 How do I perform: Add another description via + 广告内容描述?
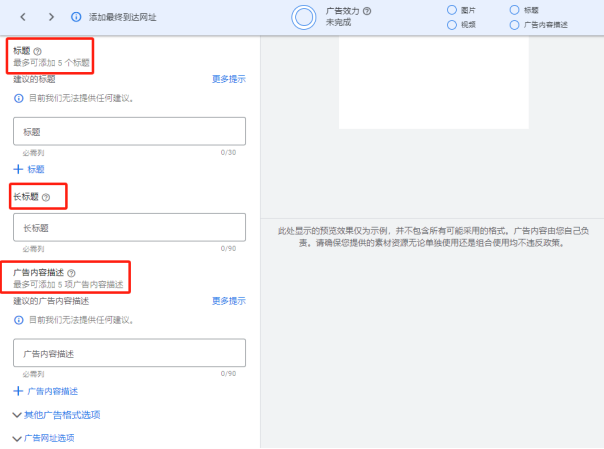click(x=45, y=391)
